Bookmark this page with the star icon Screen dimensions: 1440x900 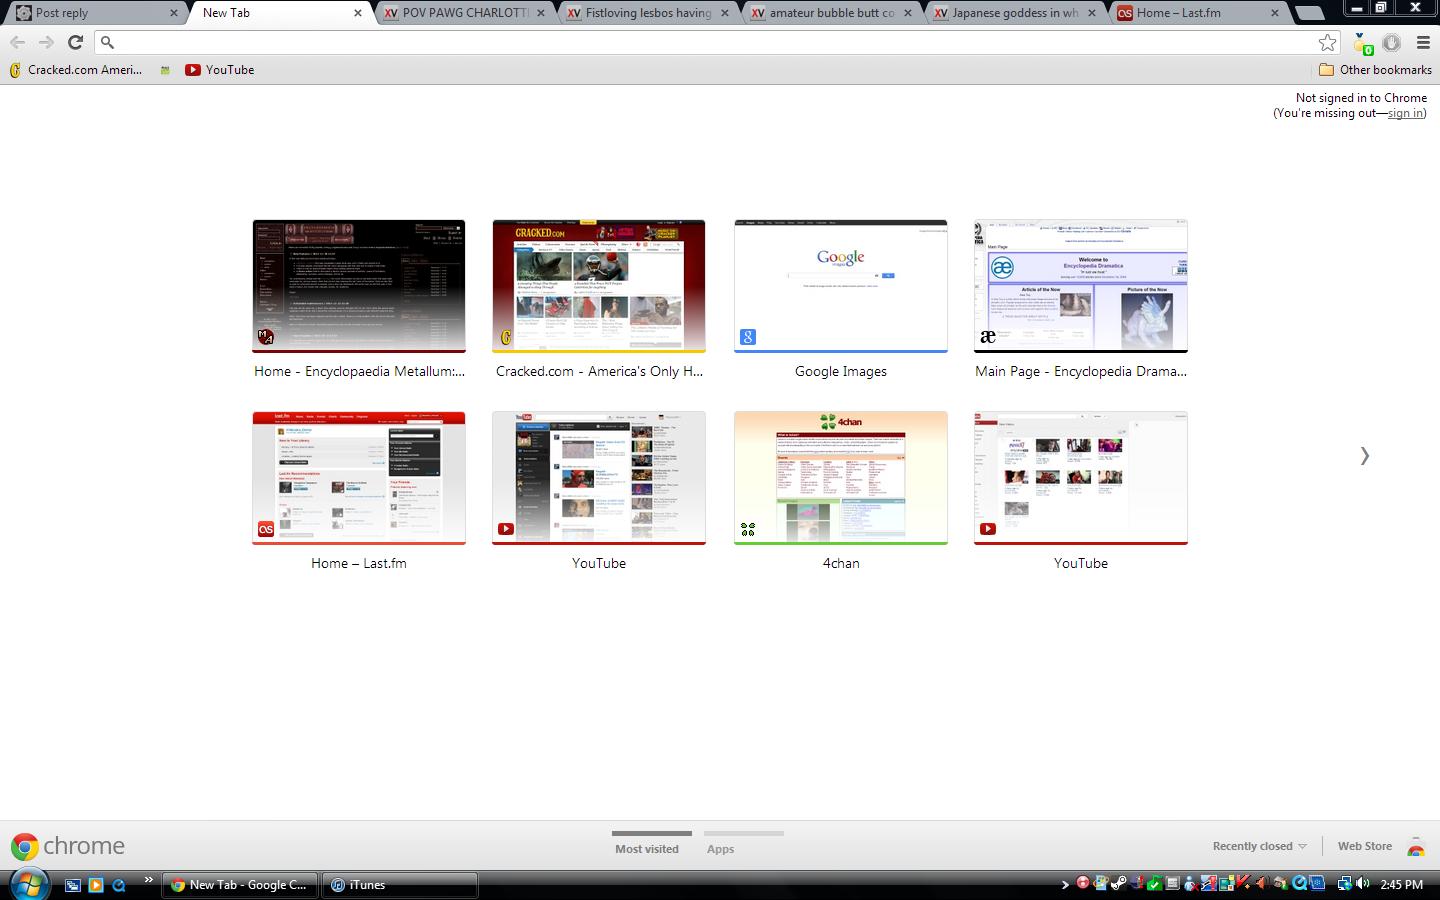1327,42
